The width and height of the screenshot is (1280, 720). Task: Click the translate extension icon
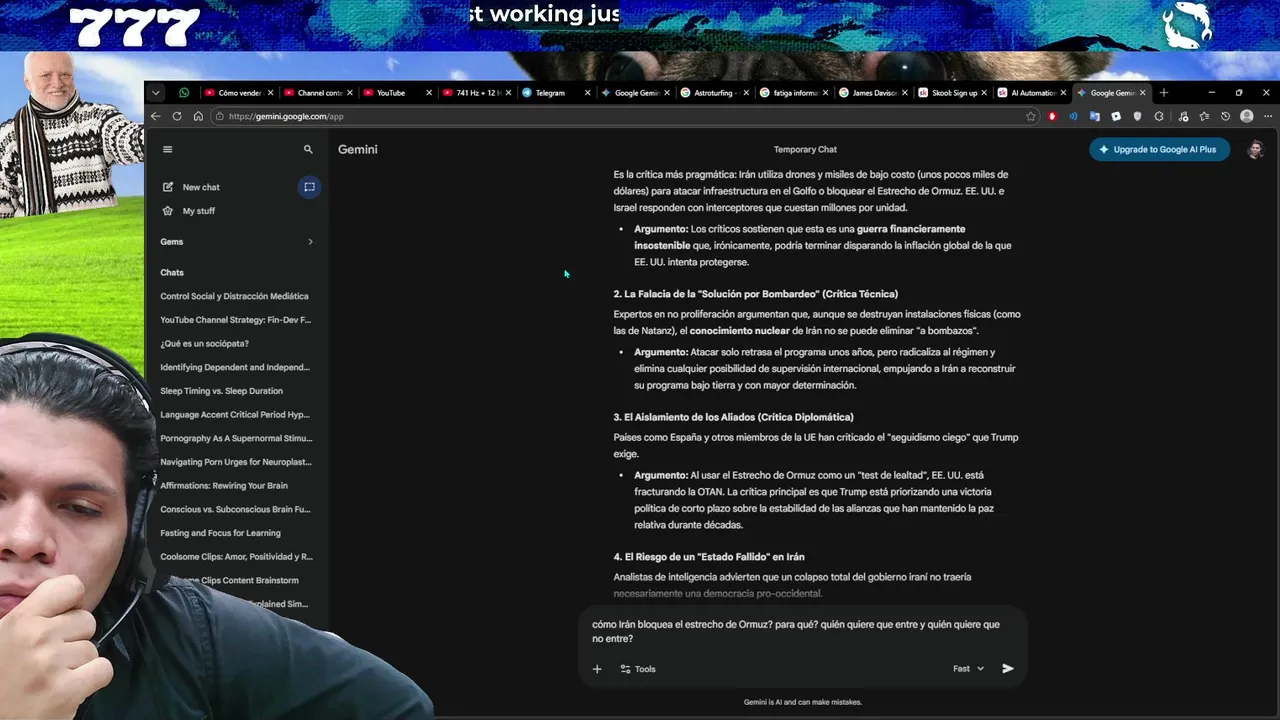click(1095, 116)
